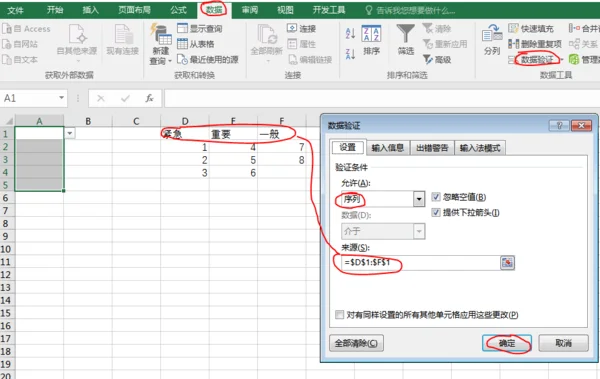Click 分列 text to columns
The width and height of the screenshot is (600, 379).
click(x=492, y=39)
